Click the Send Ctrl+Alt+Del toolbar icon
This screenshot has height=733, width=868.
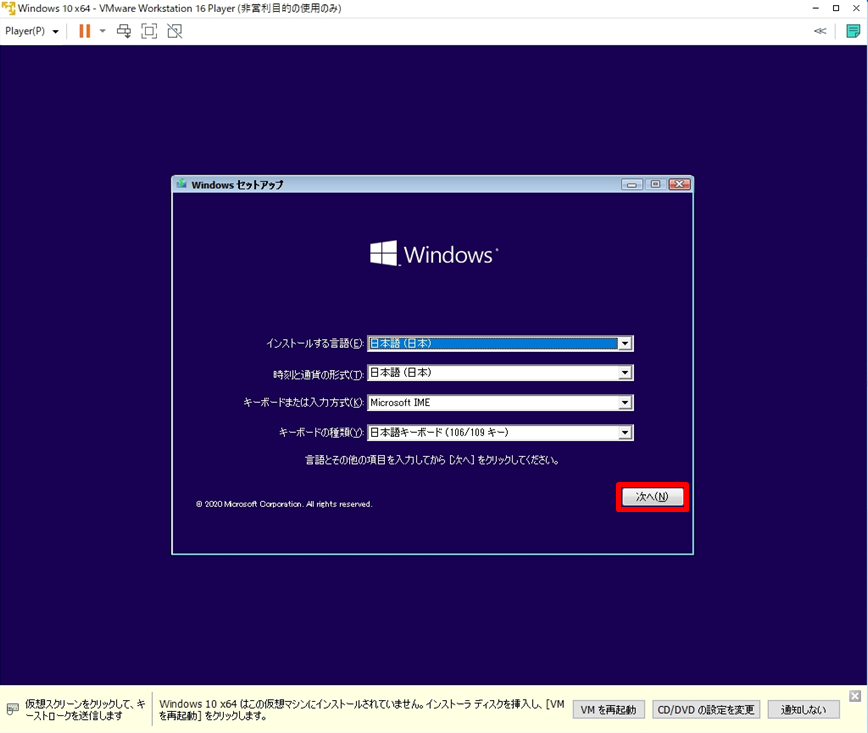(x=124, y=31)
